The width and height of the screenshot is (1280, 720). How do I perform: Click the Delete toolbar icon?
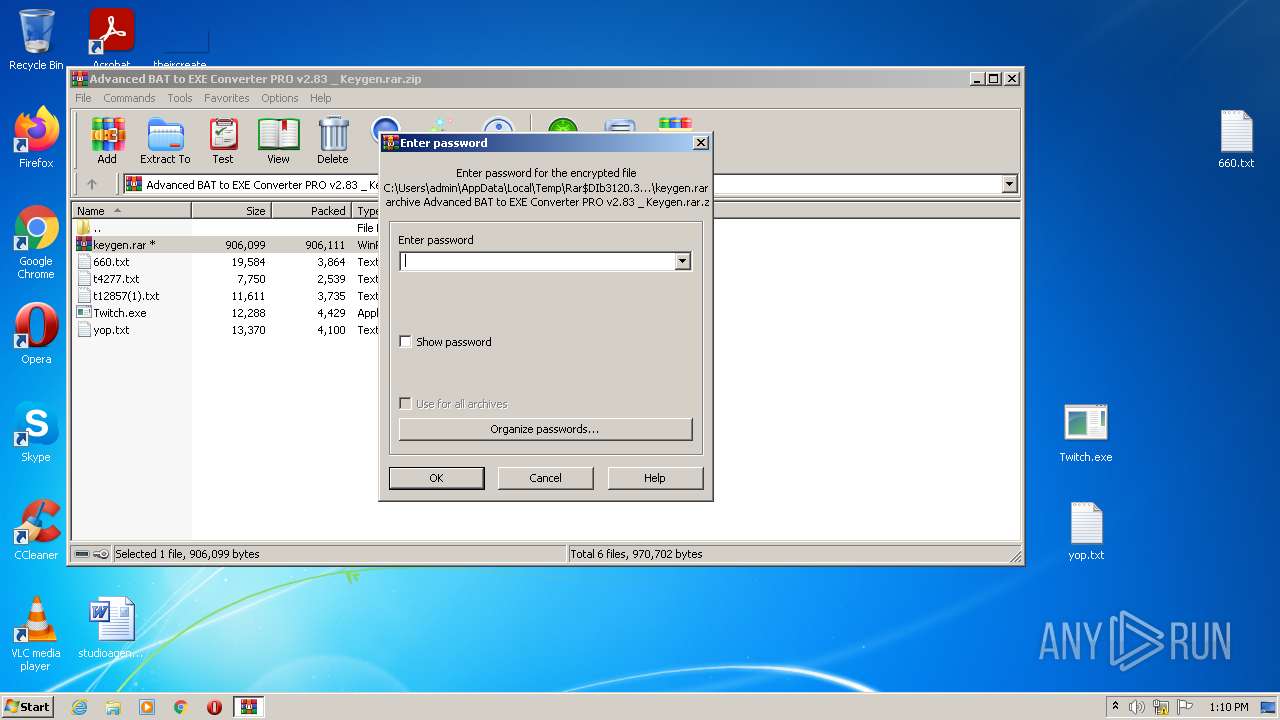pyautogui.click(x=333, y=141)
